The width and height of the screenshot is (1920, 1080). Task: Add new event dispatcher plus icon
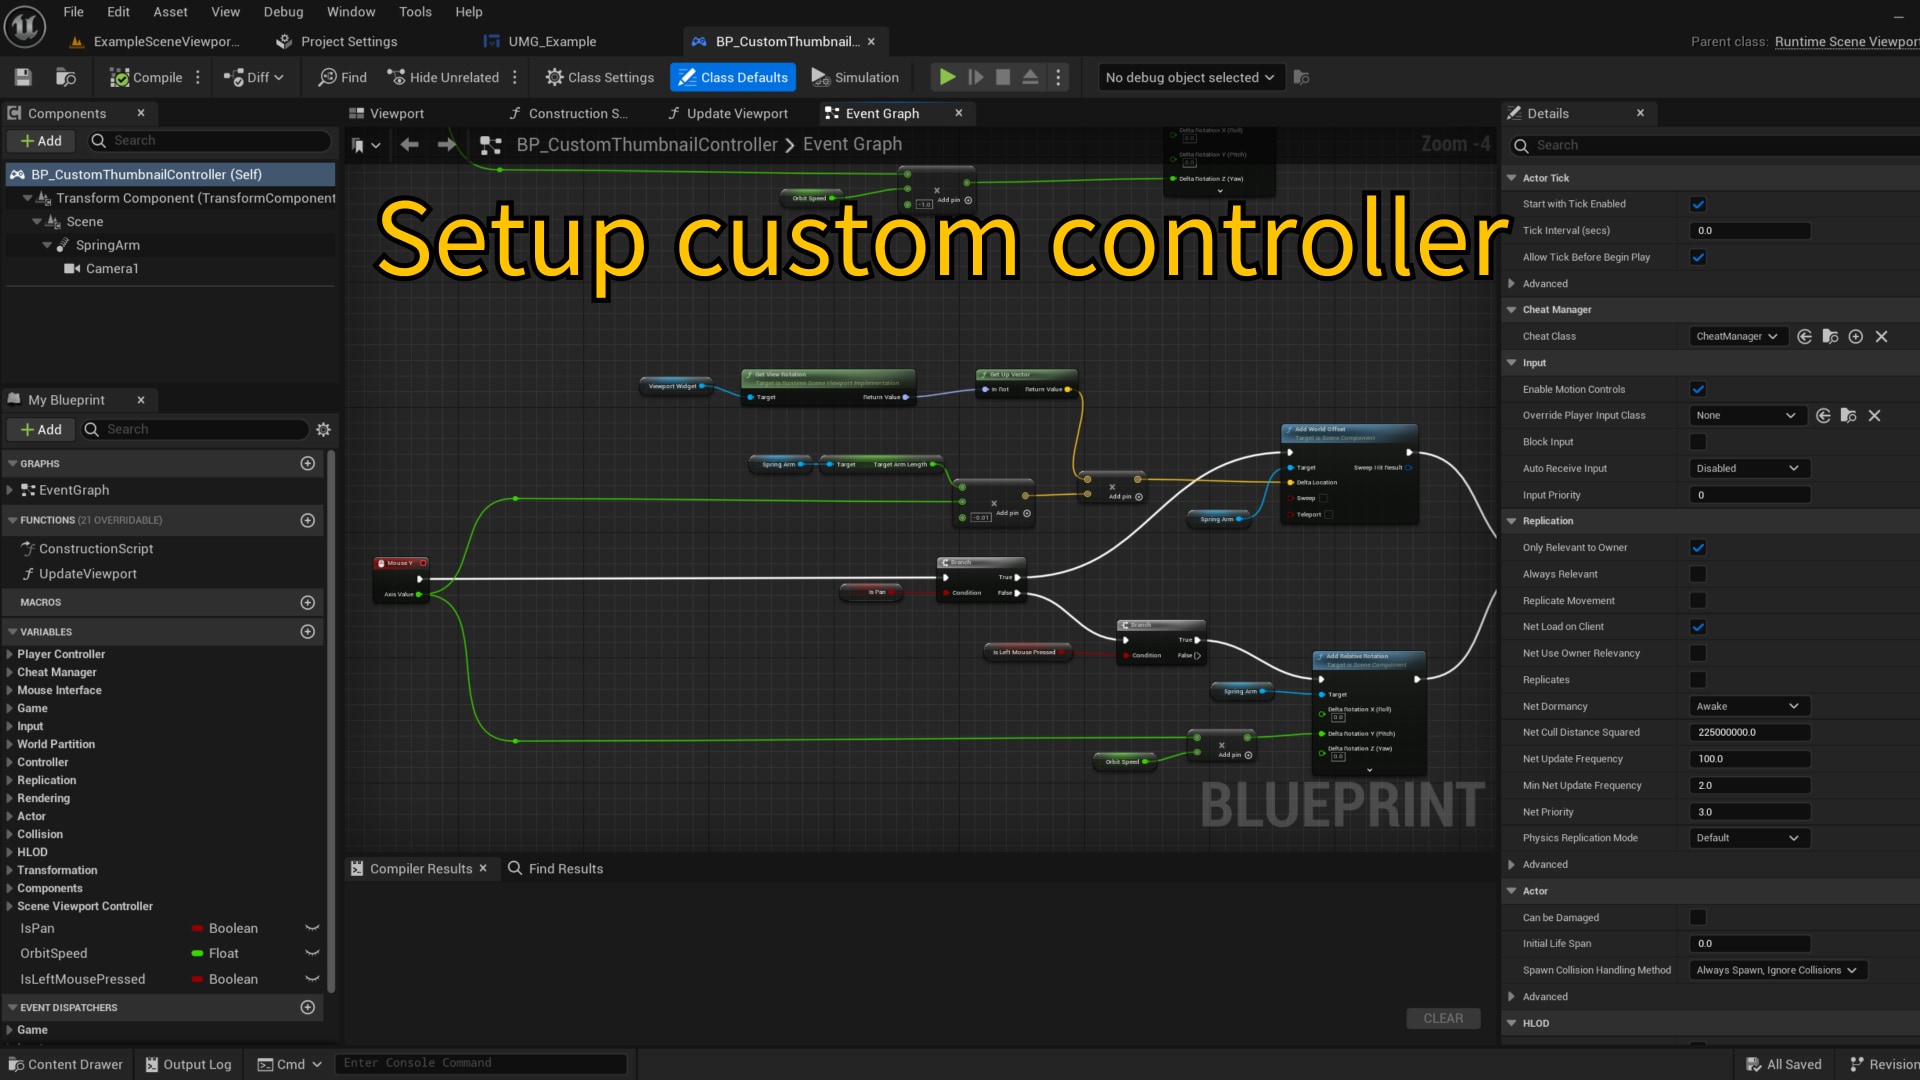tap(308, 1007)
